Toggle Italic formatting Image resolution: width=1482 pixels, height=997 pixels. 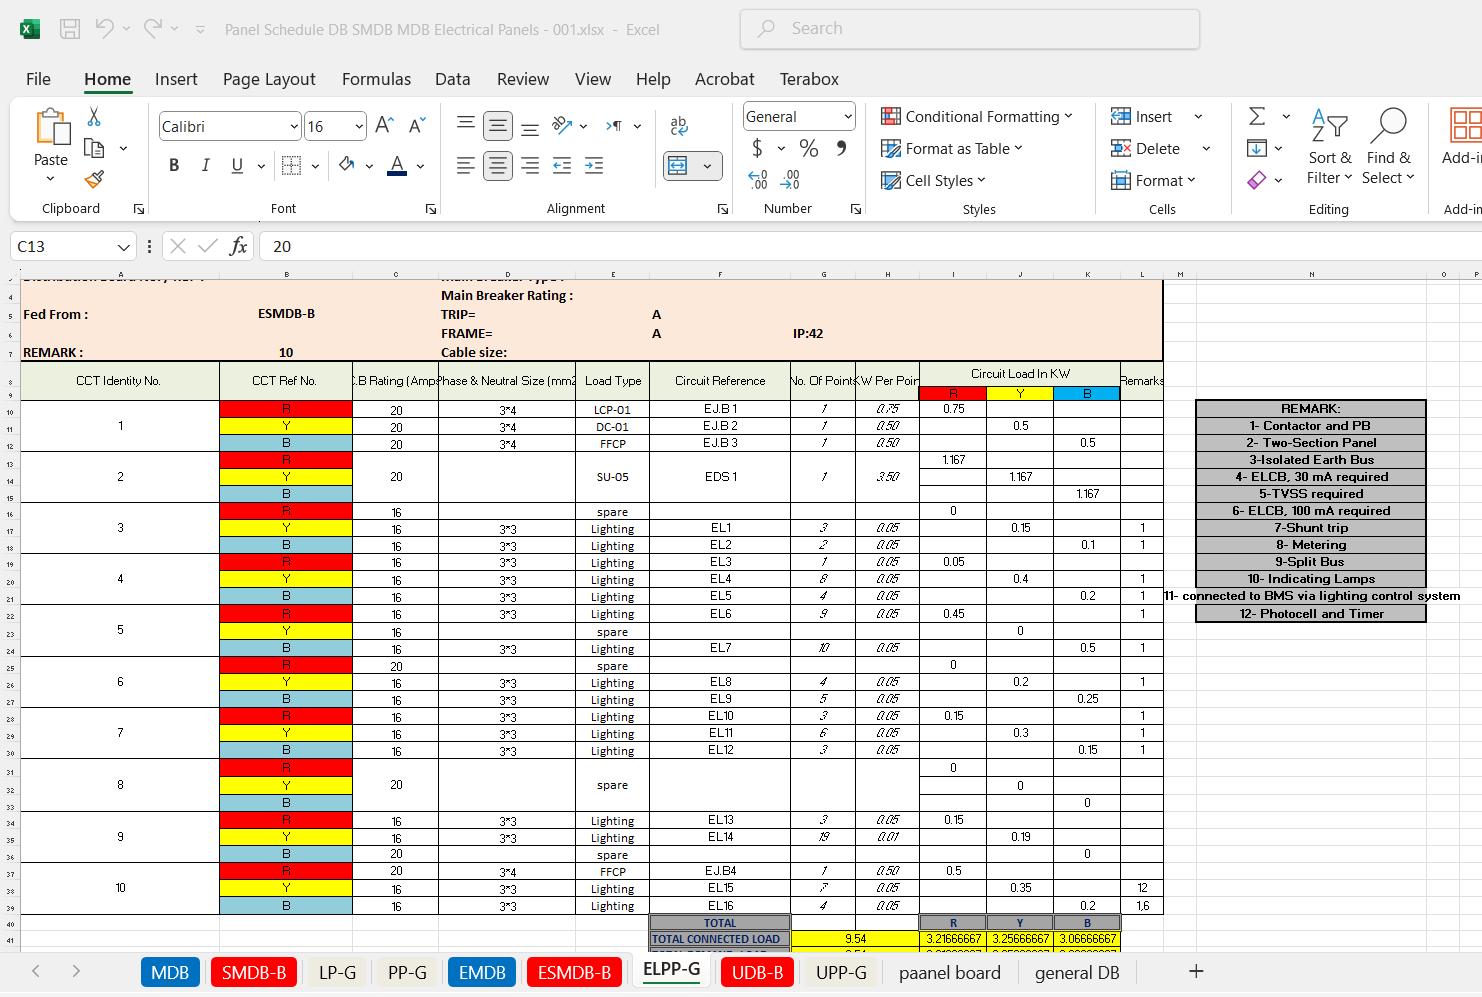coord(205,166)
